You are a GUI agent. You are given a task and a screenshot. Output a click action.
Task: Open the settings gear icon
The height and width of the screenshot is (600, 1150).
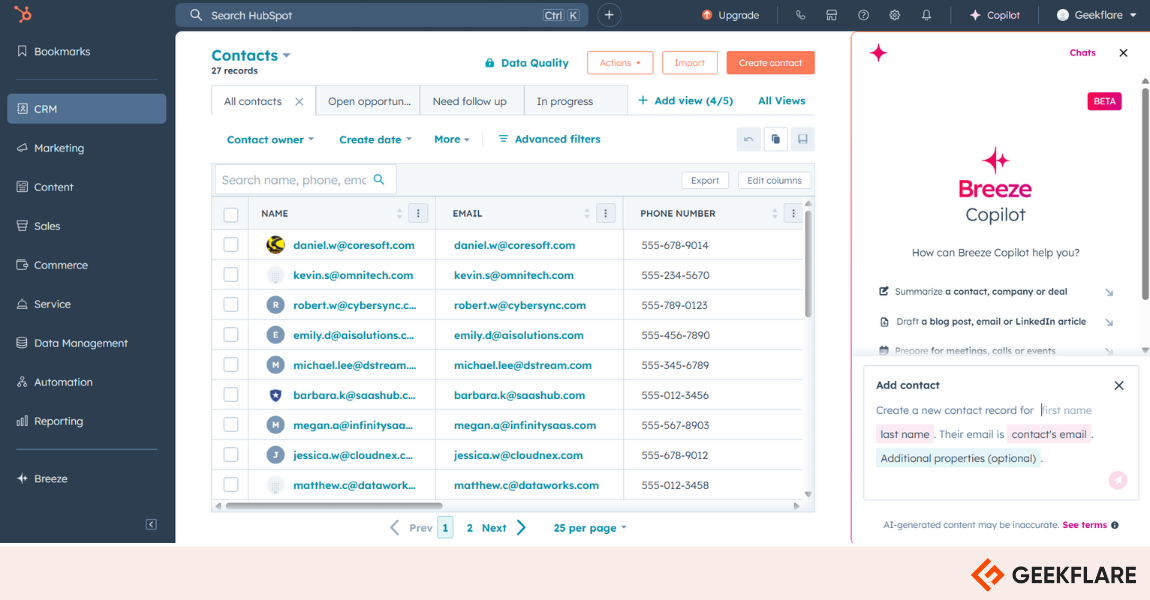(895, 15)
